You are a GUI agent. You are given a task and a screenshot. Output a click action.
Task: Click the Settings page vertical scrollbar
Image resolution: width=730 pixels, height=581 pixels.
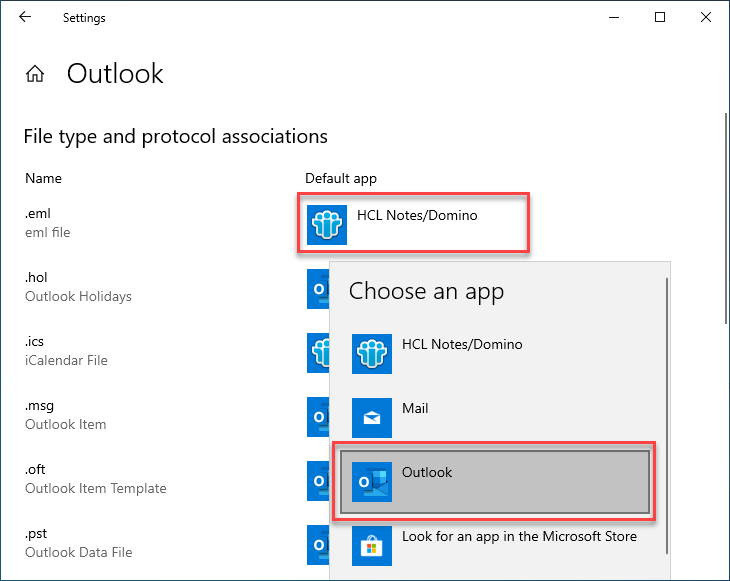click(x=726, y=219)
